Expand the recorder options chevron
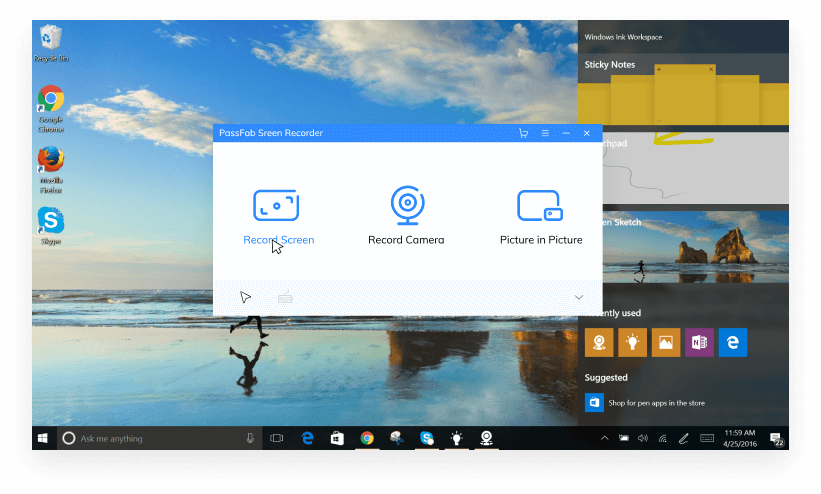 pos(579,297)
